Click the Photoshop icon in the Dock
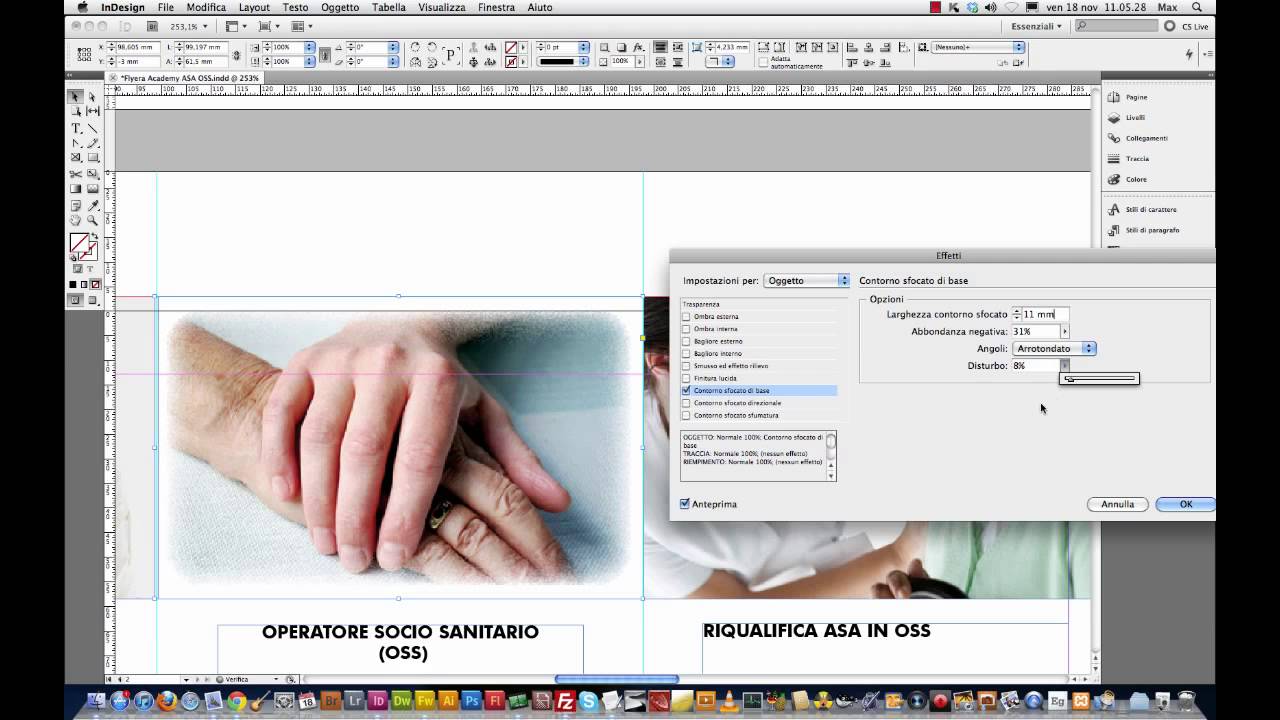Screen dimensions: 1280x720 click(x=472, y=701)
